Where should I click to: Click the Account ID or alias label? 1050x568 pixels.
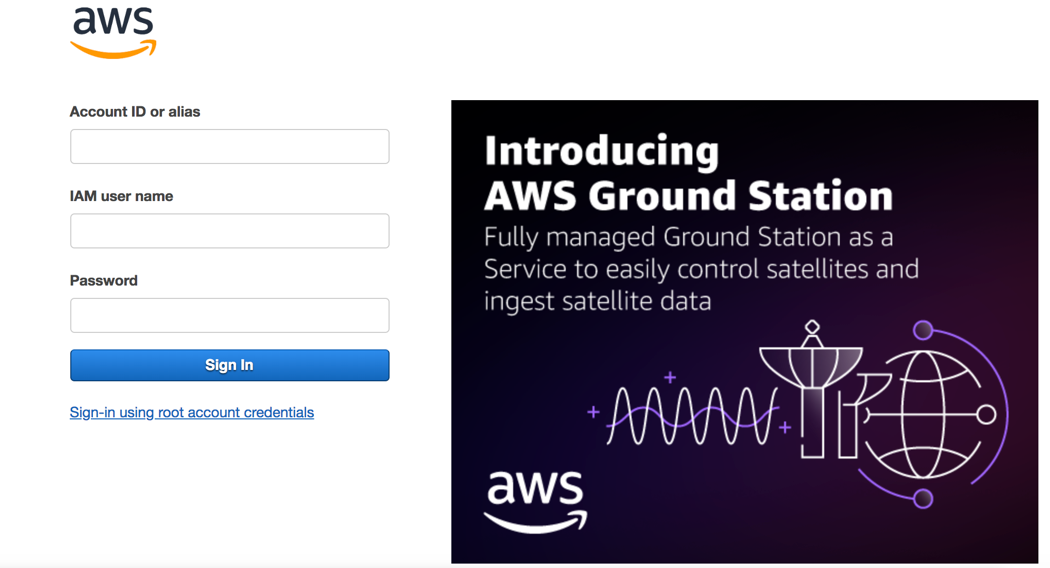click(135, 112)
